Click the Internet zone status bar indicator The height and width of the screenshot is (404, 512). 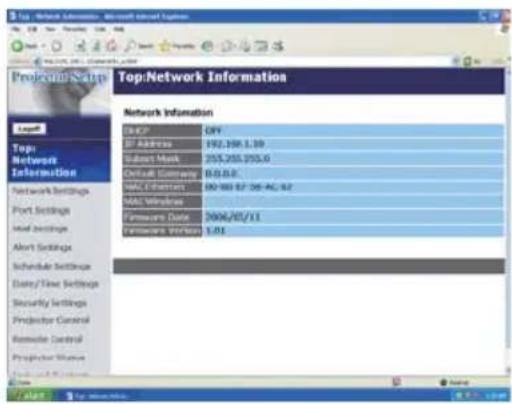tap(455, 383)
